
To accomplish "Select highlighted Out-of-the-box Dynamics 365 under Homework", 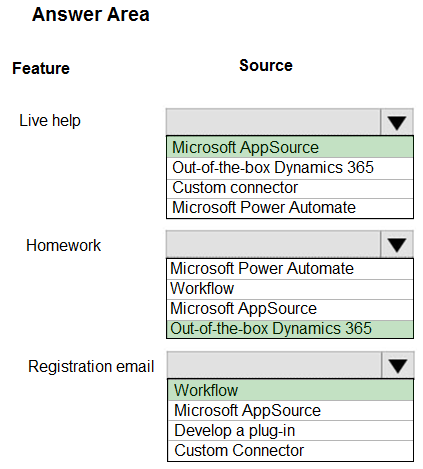I will [290, 329].
